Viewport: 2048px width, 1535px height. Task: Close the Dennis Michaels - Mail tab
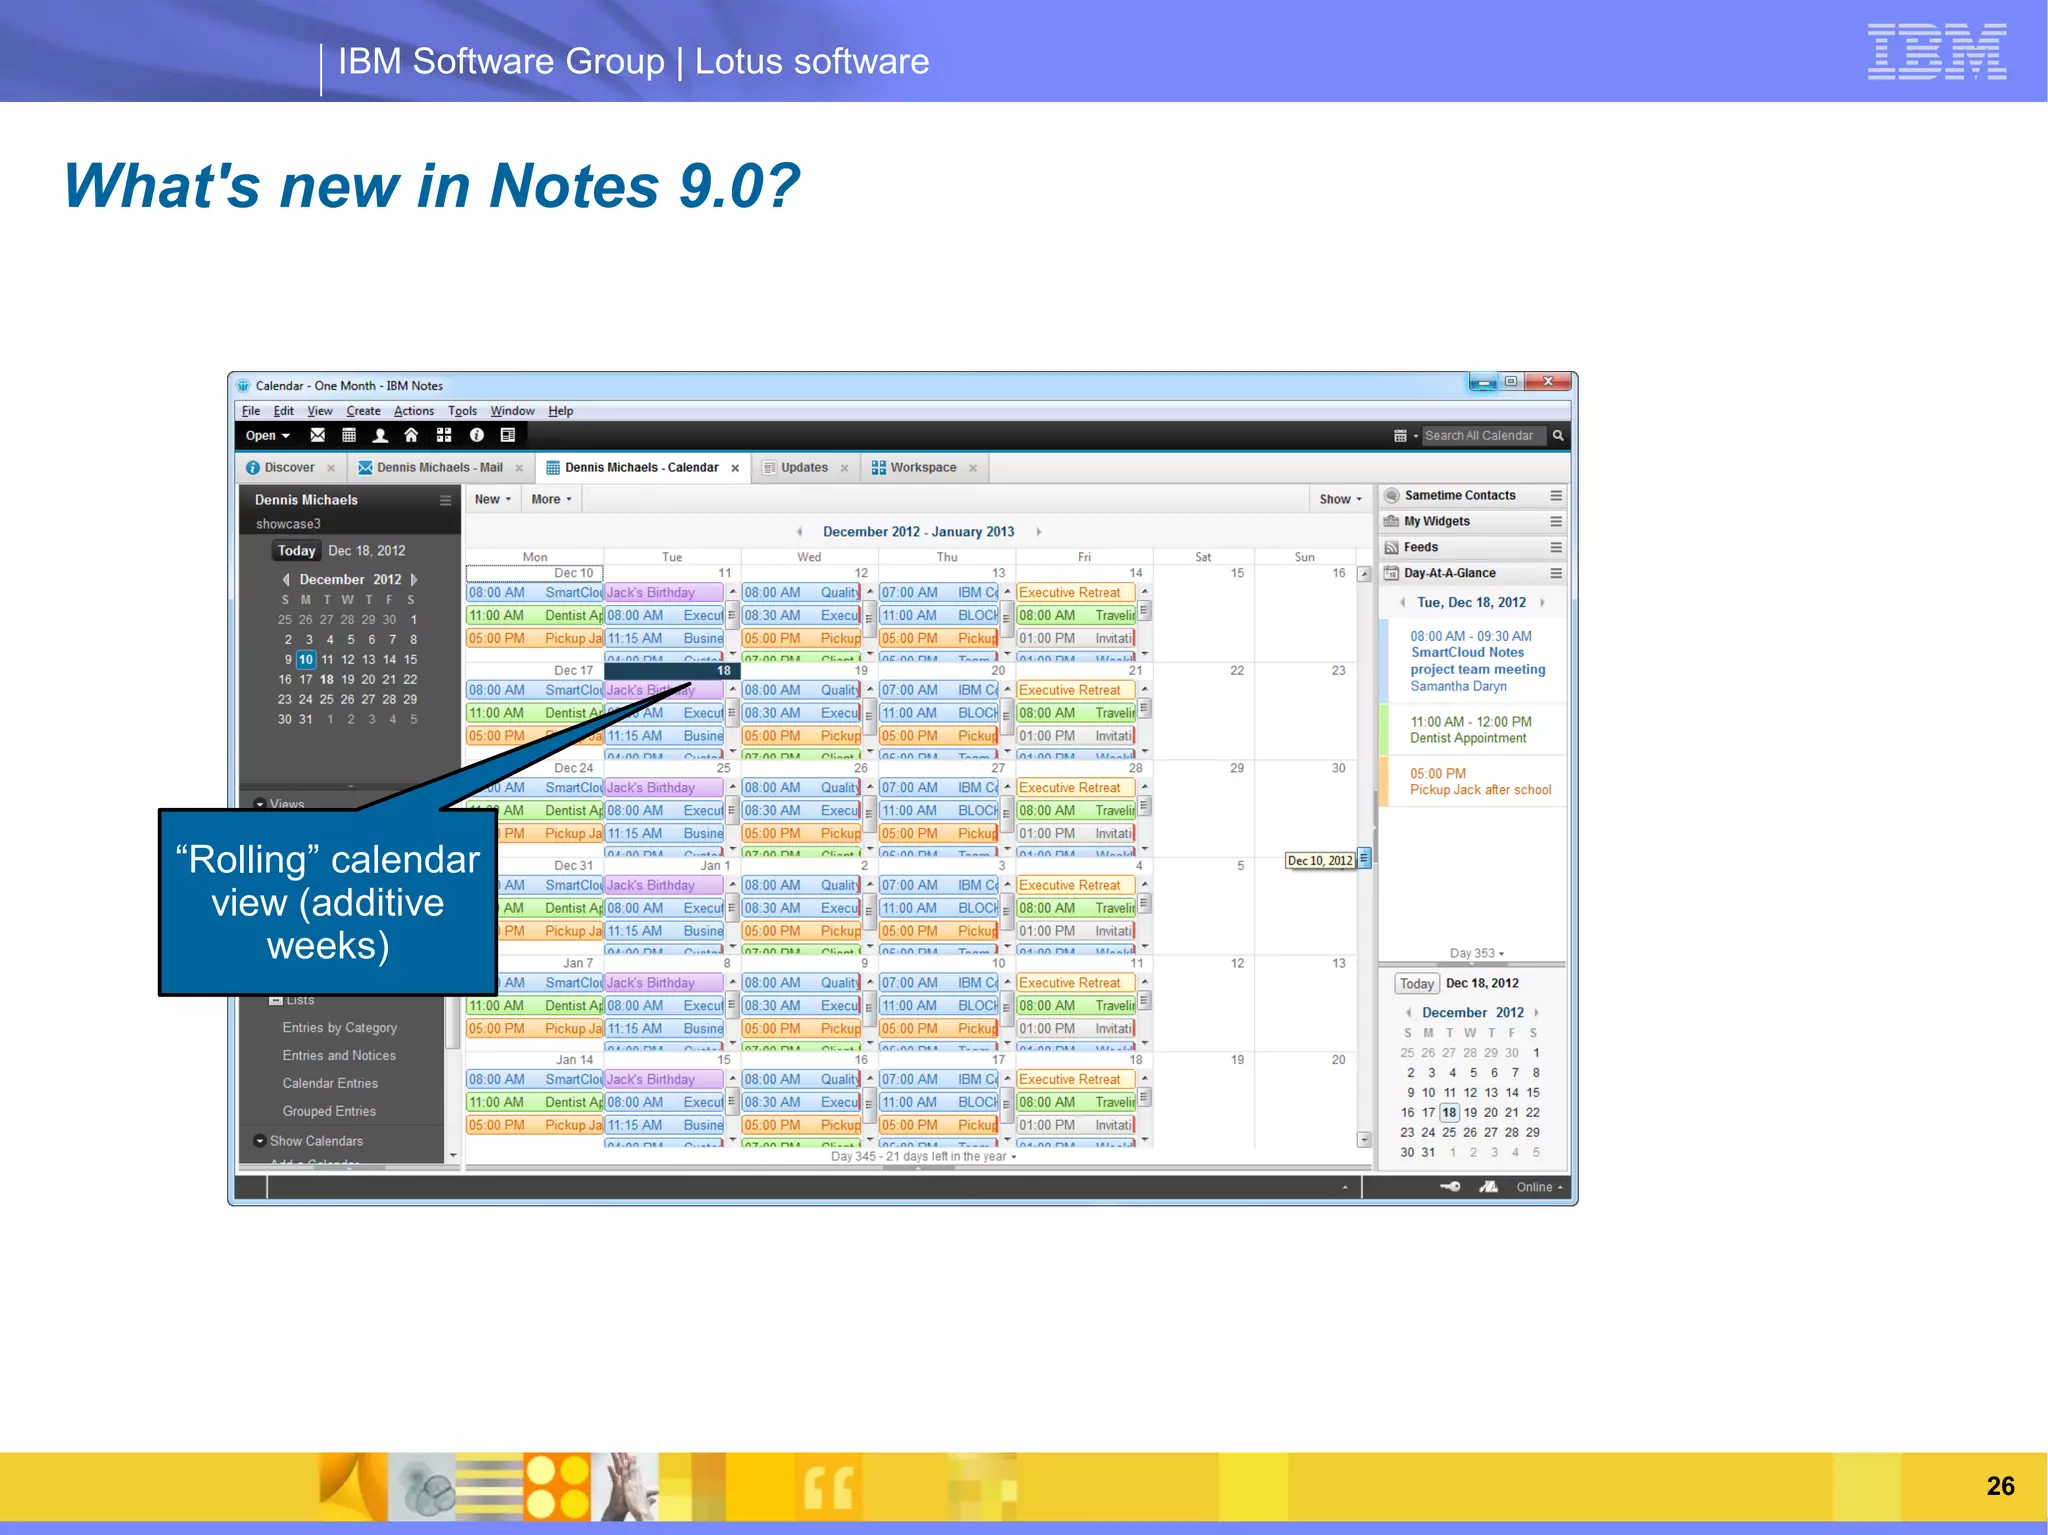coord(519,468)
